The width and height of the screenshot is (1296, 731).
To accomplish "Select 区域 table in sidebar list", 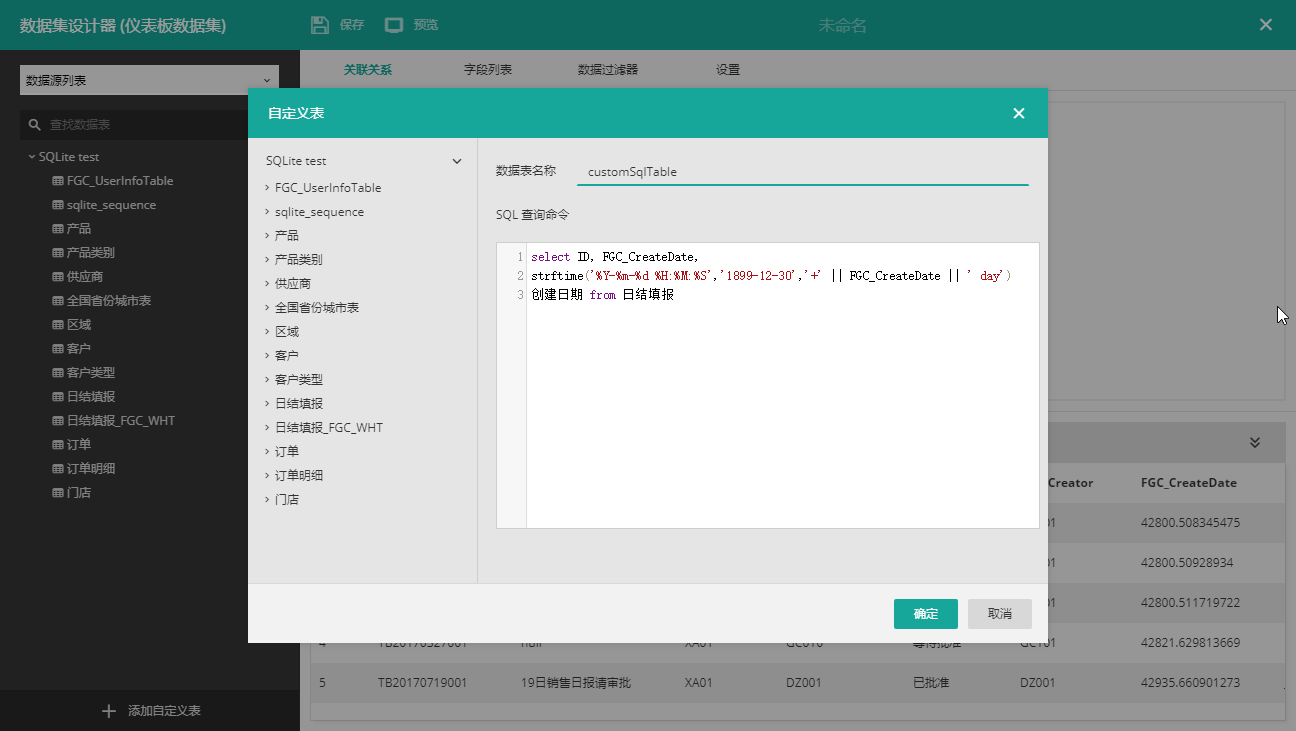I will click(x=79, y=325).
